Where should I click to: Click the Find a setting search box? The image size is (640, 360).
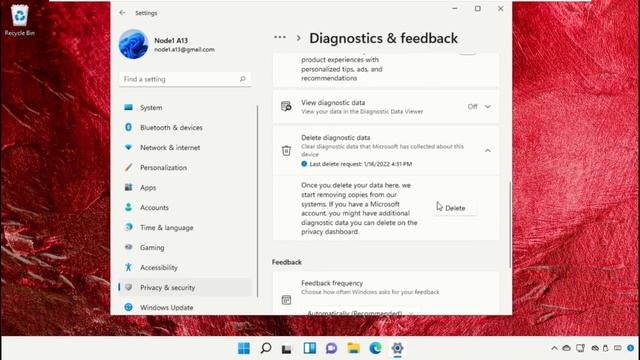(185, 79)
